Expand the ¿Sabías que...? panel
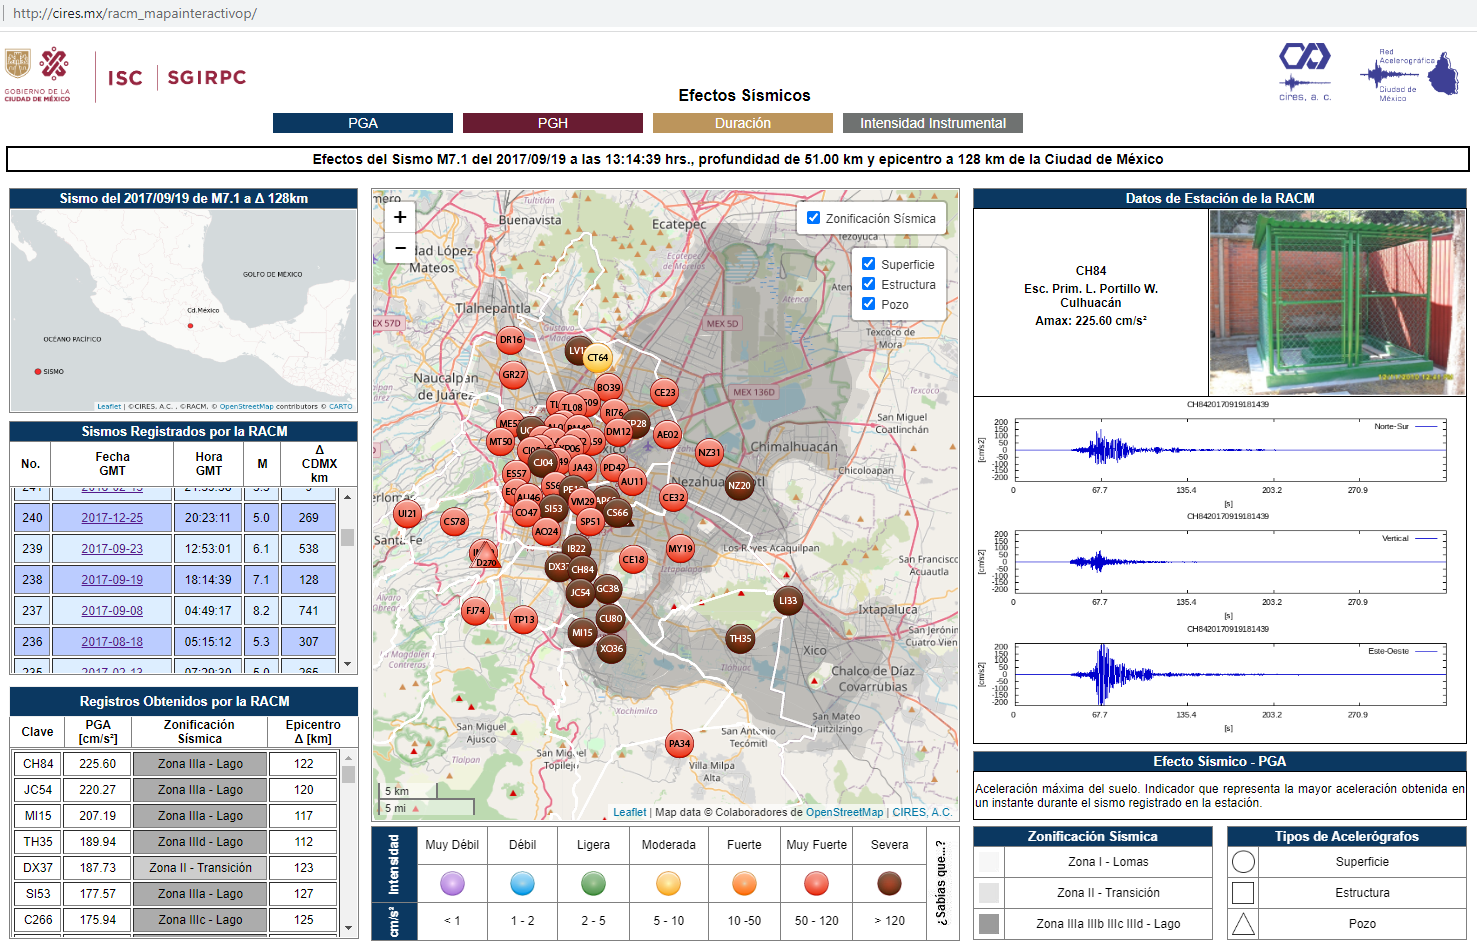The image size is (1477, 952). [941, 883]
